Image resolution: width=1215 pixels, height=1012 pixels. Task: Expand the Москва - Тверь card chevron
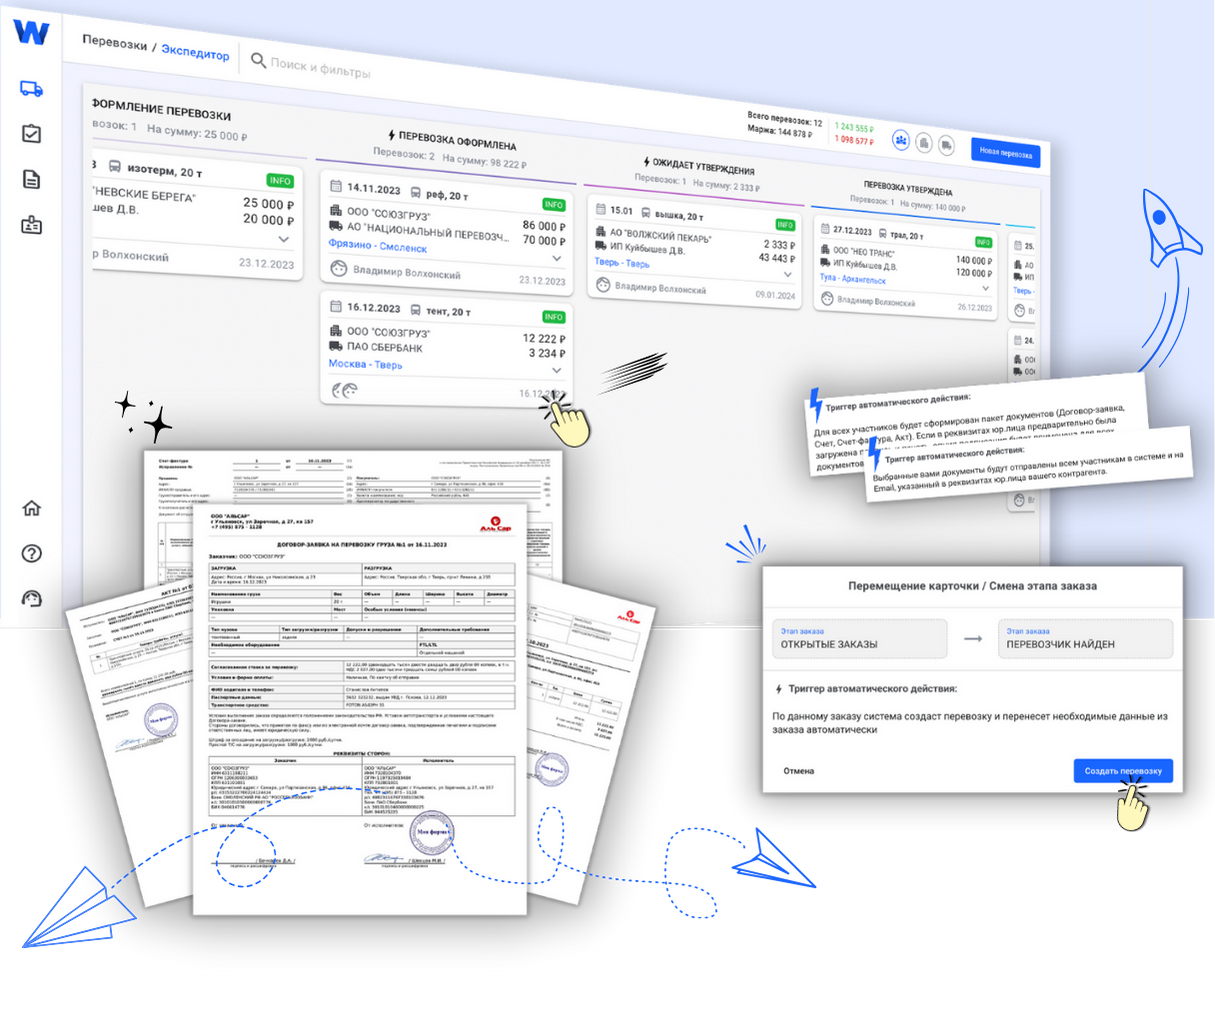557,370
